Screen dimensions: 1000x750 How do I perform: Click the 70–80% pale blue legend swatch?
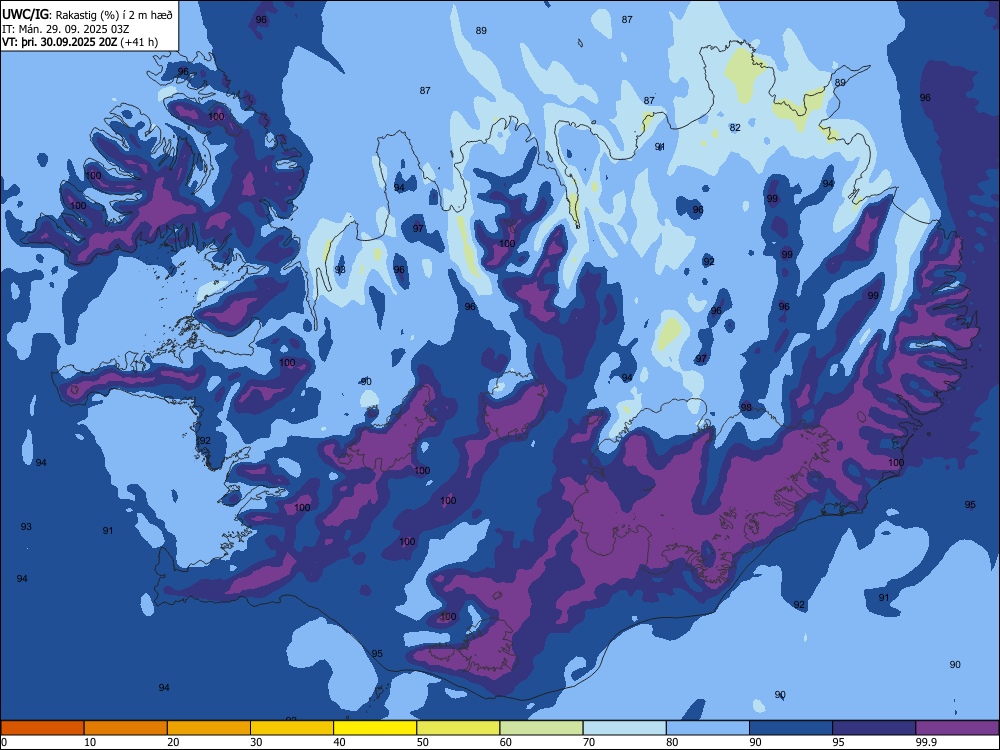[624, 728]
